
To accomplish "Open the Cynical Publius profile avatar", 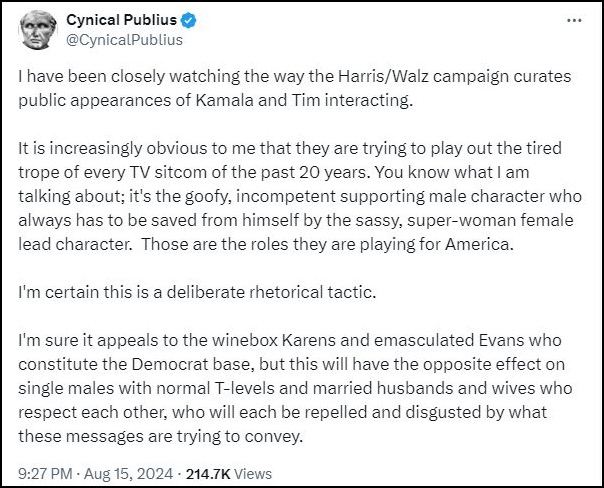I will tap(38, 30).
